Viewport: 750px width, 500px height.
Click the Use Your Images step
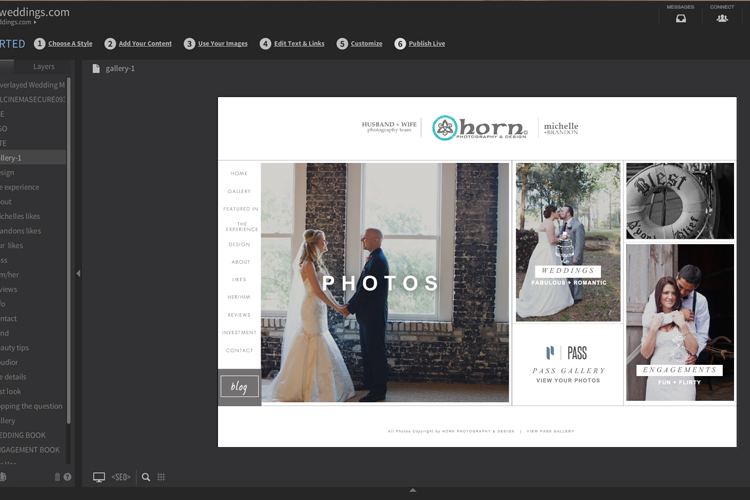[222, 44]
